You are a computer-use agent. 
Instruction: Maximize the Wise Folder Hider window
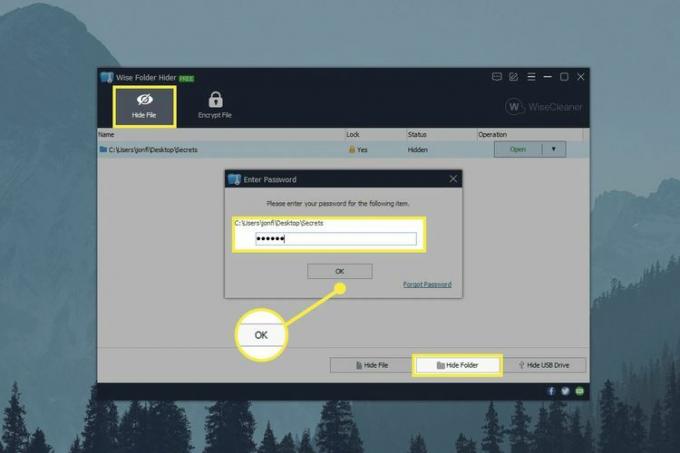[x=564, y=77]
